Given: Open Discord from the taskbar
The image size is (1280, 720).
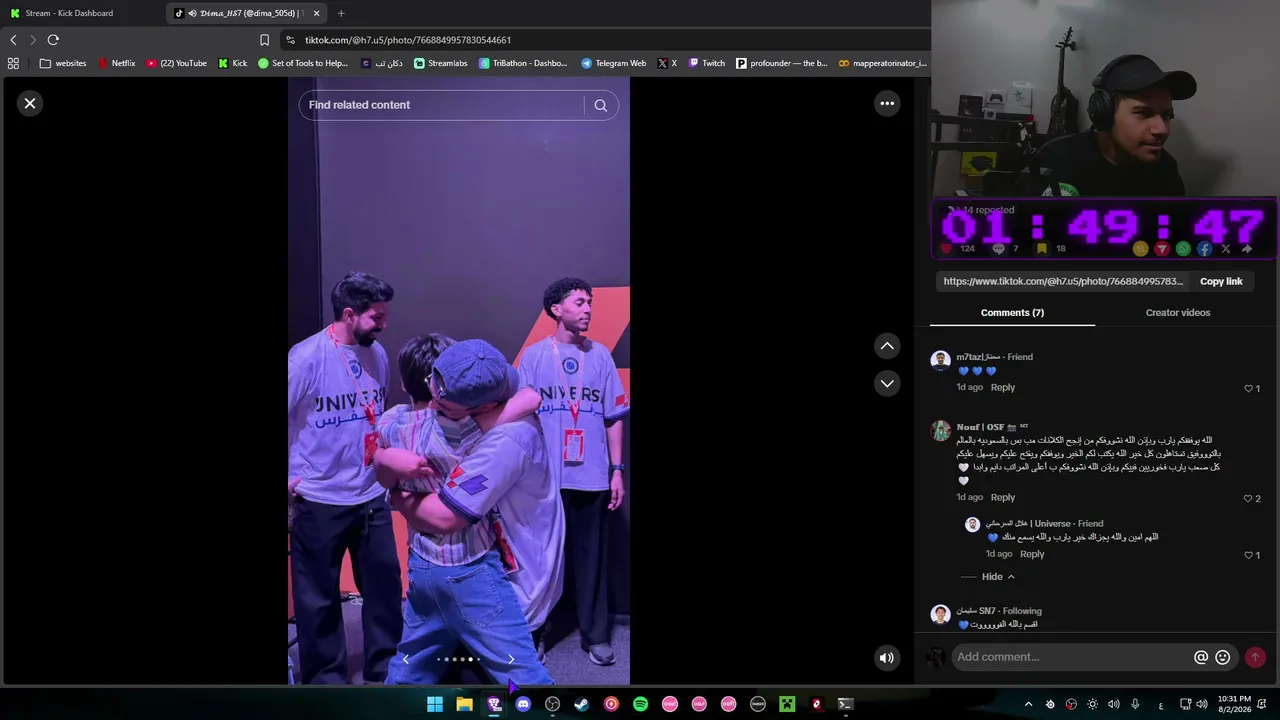Looking at the screenshot, I should click(x=523, y=704).
